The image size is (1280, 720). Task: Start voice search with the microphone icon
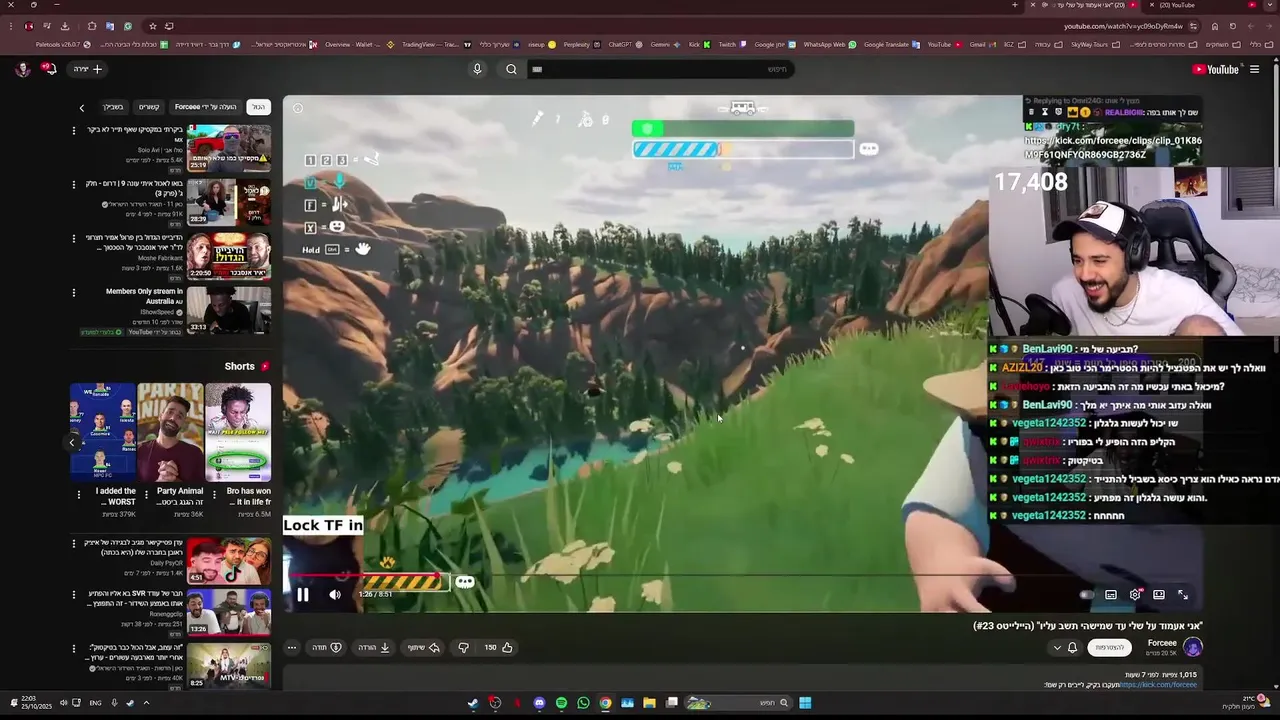point(477,69)
